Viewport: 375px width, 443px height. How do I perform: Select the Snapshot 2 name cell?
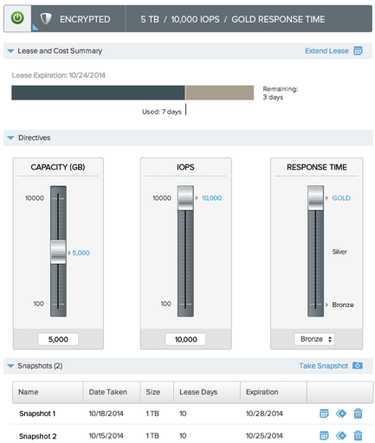point(38,436)
